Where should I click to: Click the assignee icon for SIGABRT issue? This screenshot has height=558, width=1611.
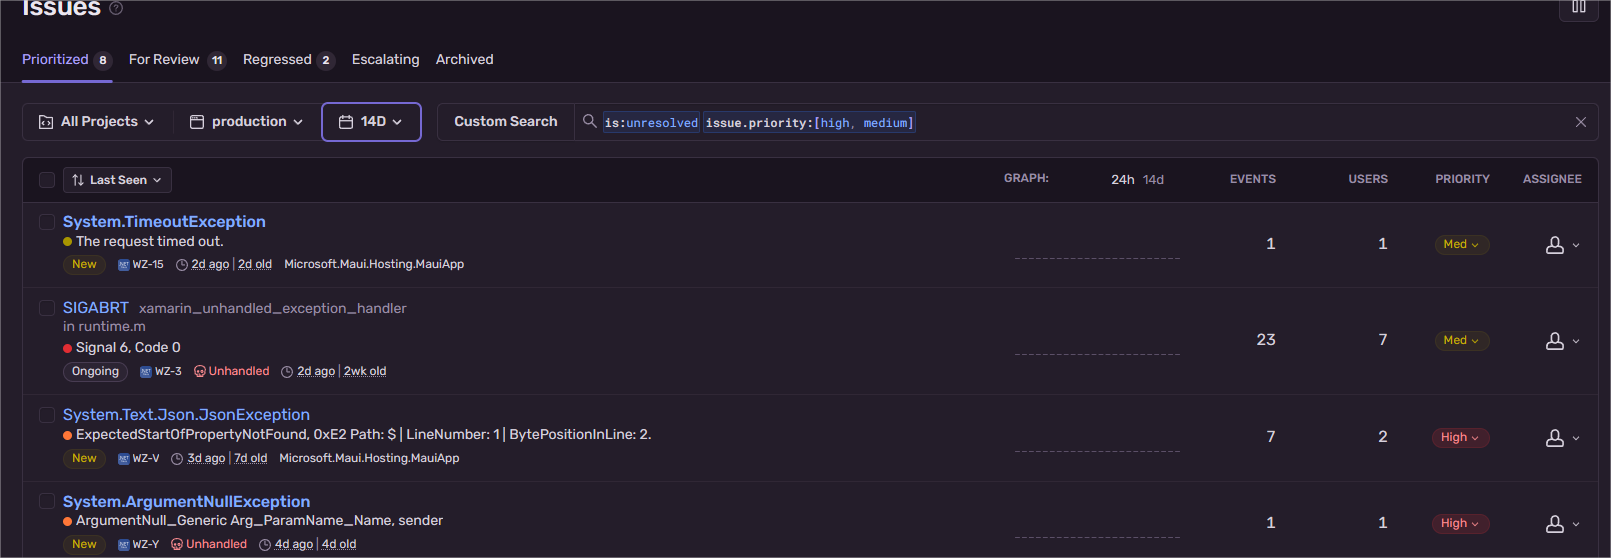[x=1555, y=341]
